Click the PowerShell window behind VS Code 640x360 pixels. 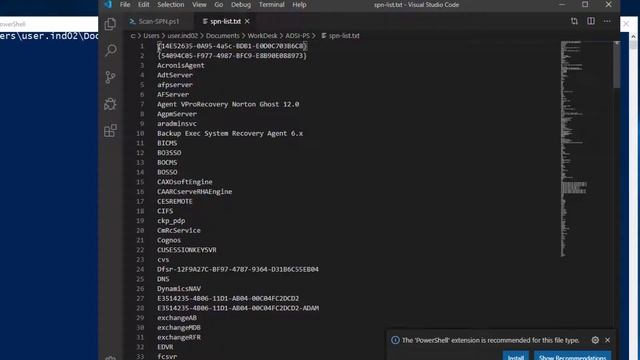49,188
